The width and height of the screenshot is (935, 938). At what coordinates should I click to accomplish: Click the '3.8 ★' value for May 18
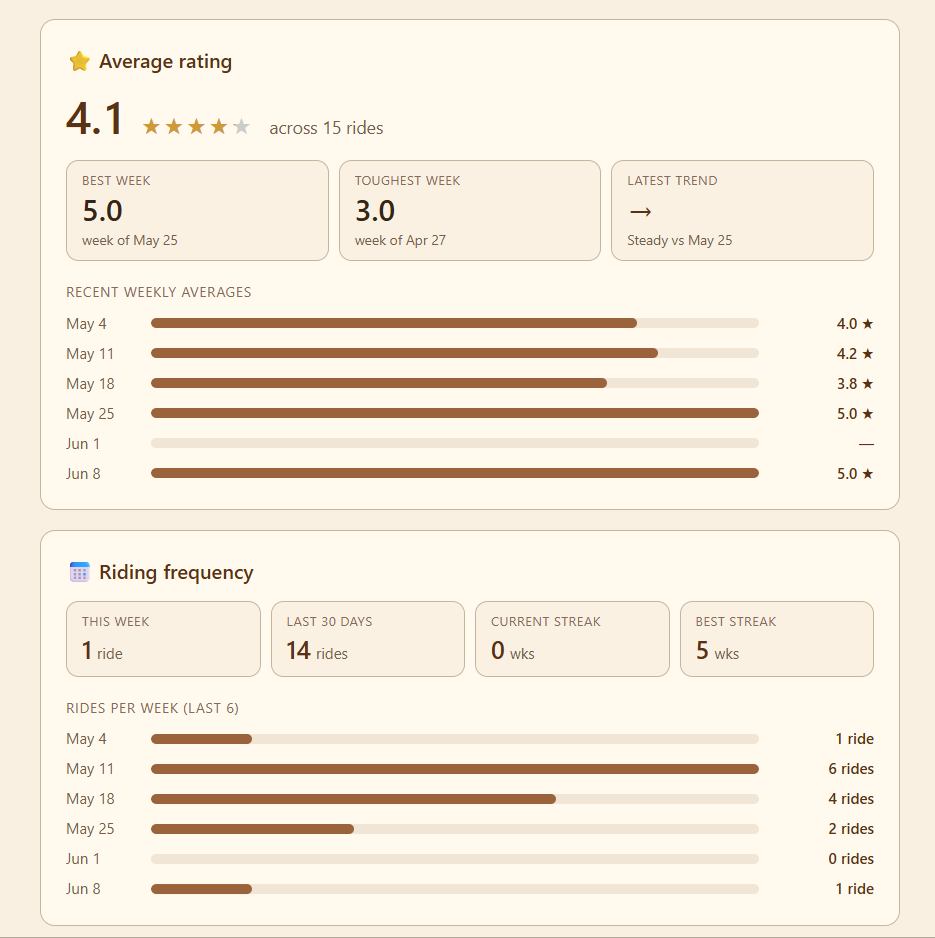pyautogui.click(x=855, y=383)
